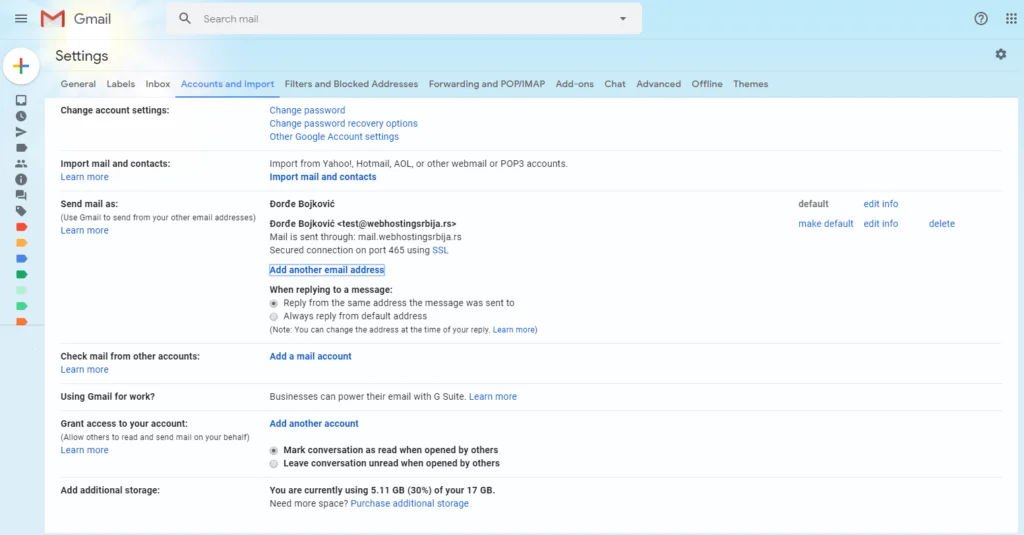Click Import mail and contacts link
1024x535 pixels.
[x=323, y=176]
